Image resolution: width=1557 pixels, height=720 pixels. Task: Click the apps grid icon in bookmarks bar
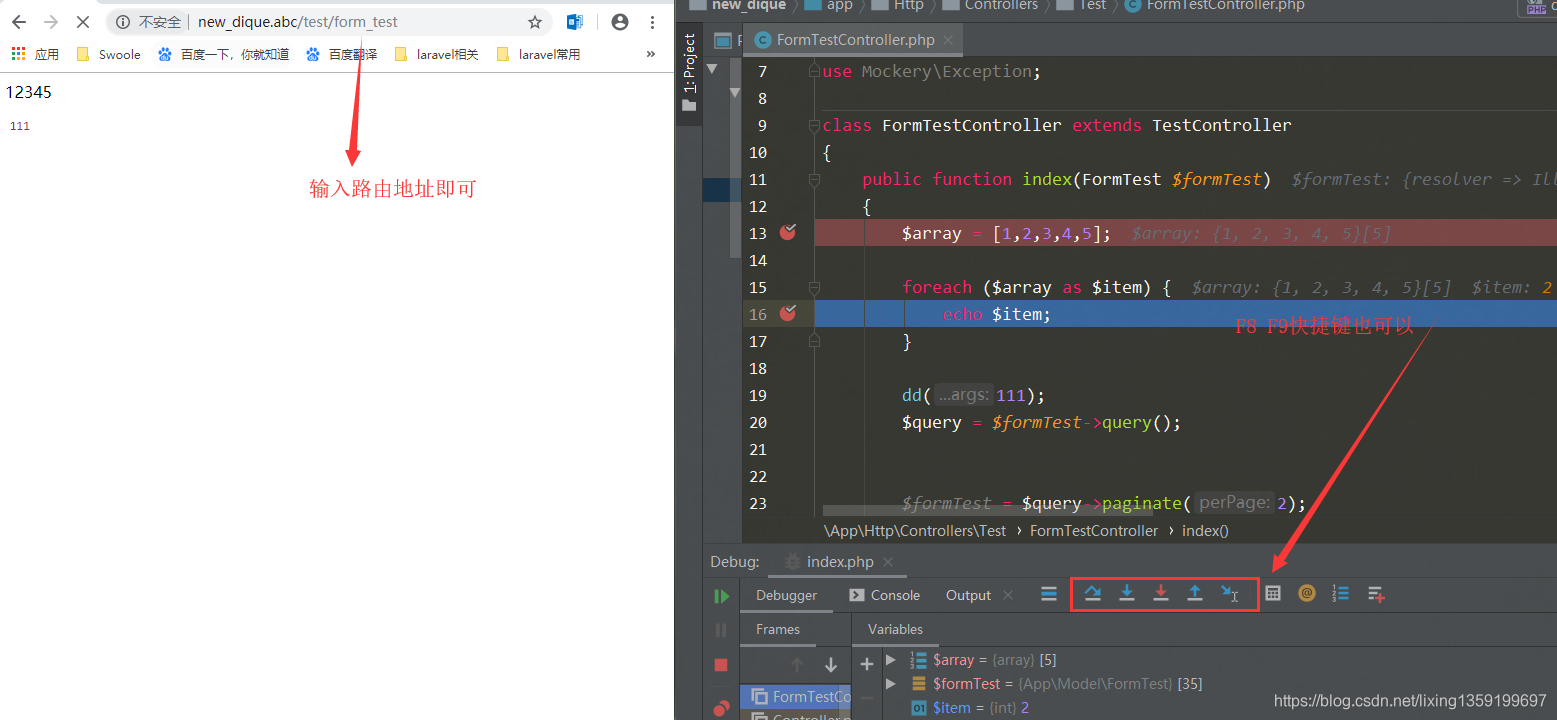18,54
